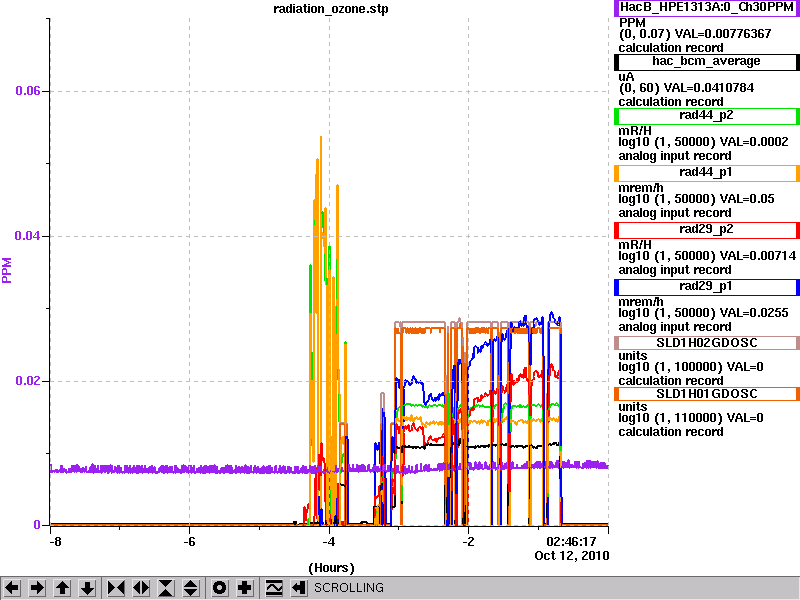This screenshot has height=600, width=800.
Task: Click the uA units label
Action: (627, 77)
